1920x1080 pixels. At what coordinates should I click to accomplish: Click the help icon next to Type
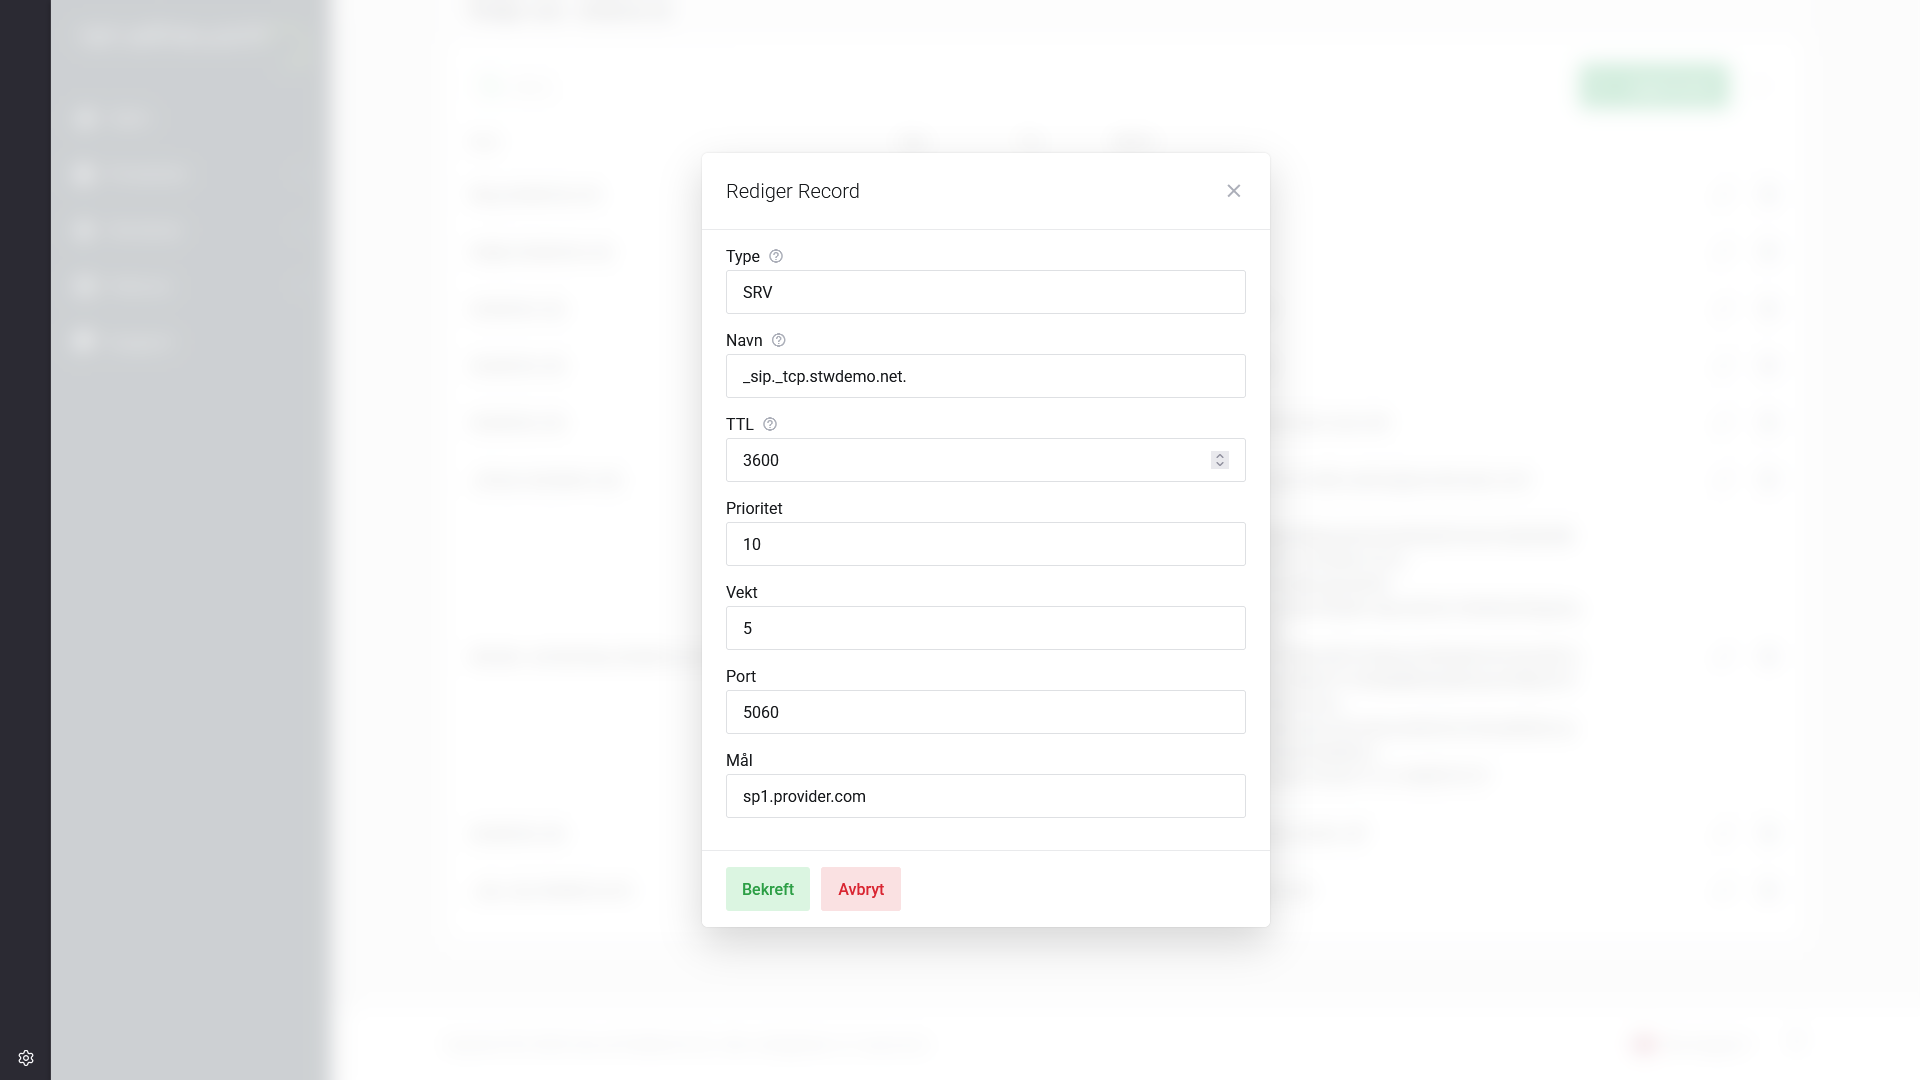tap(776, 256)
